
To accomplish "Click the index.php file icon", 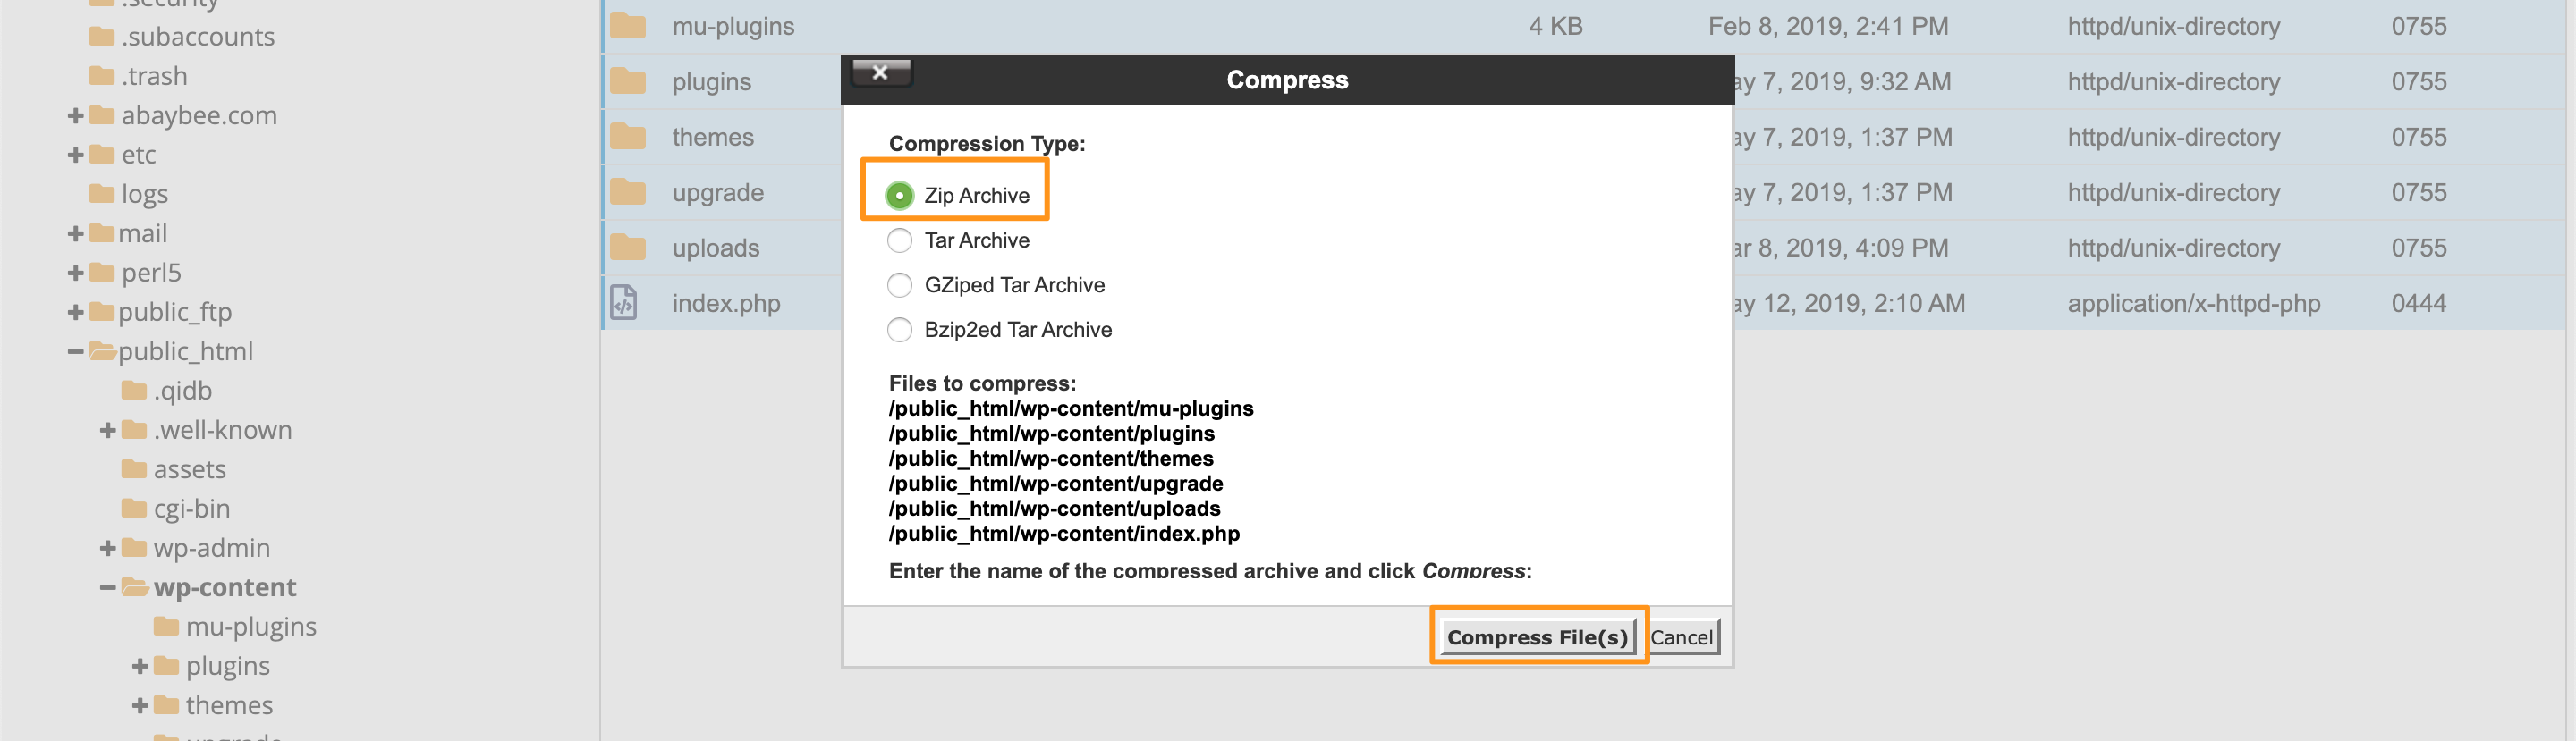I will (x=624, y=302).
